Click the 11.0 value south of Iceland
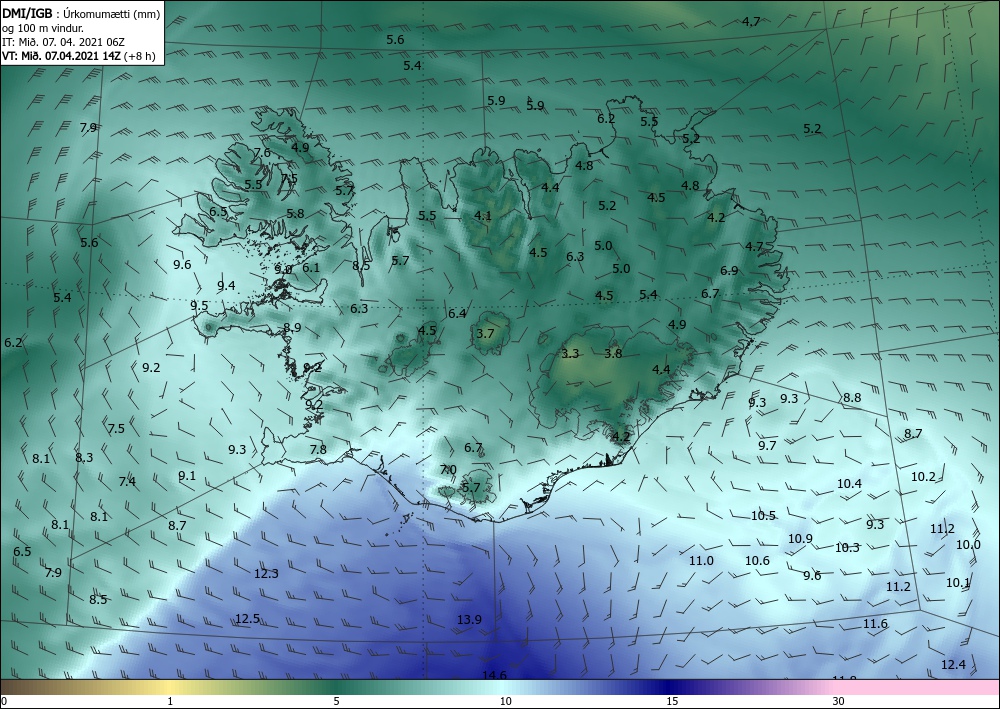This screenshot has width=1000, height=709. pyautogui.click(x=702, y=560)
